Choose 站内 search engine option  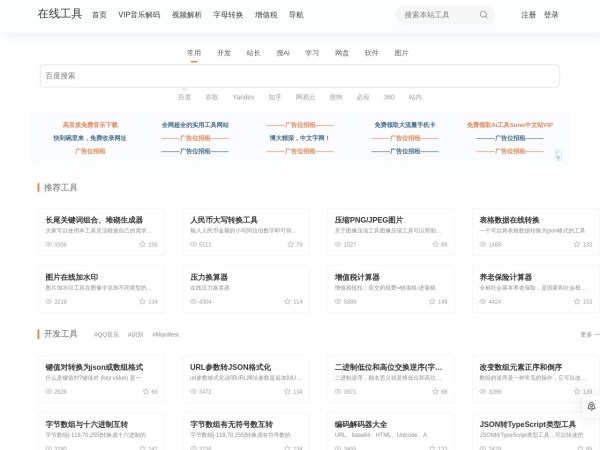click(415, 97)
